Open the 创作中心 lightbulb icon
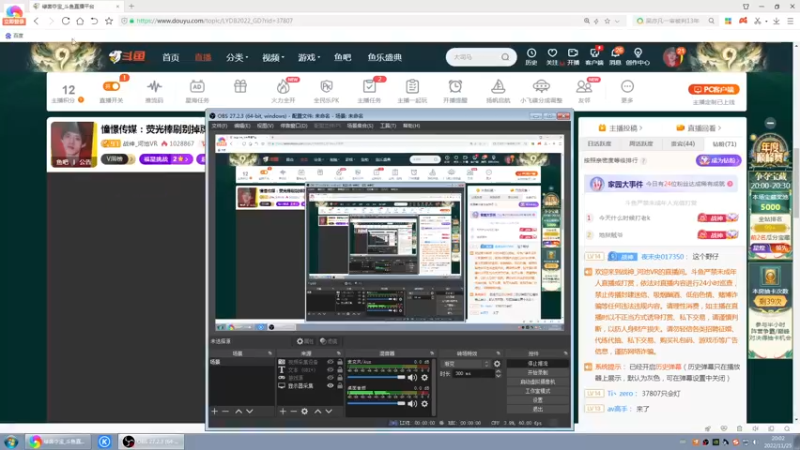 (638, 53)
